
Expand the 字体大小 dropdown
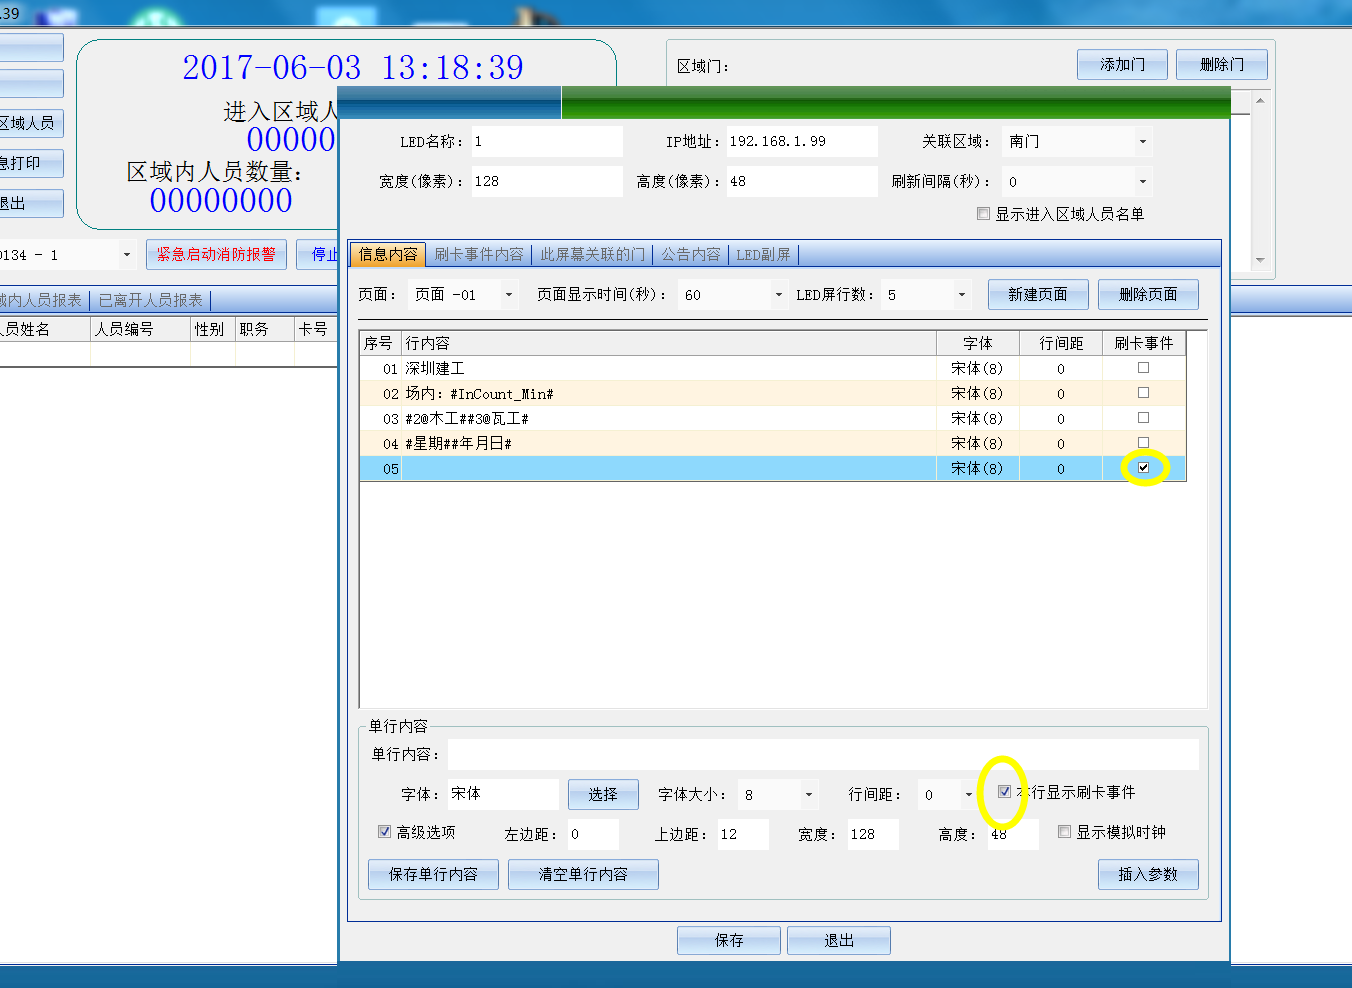tap(808, 795)
